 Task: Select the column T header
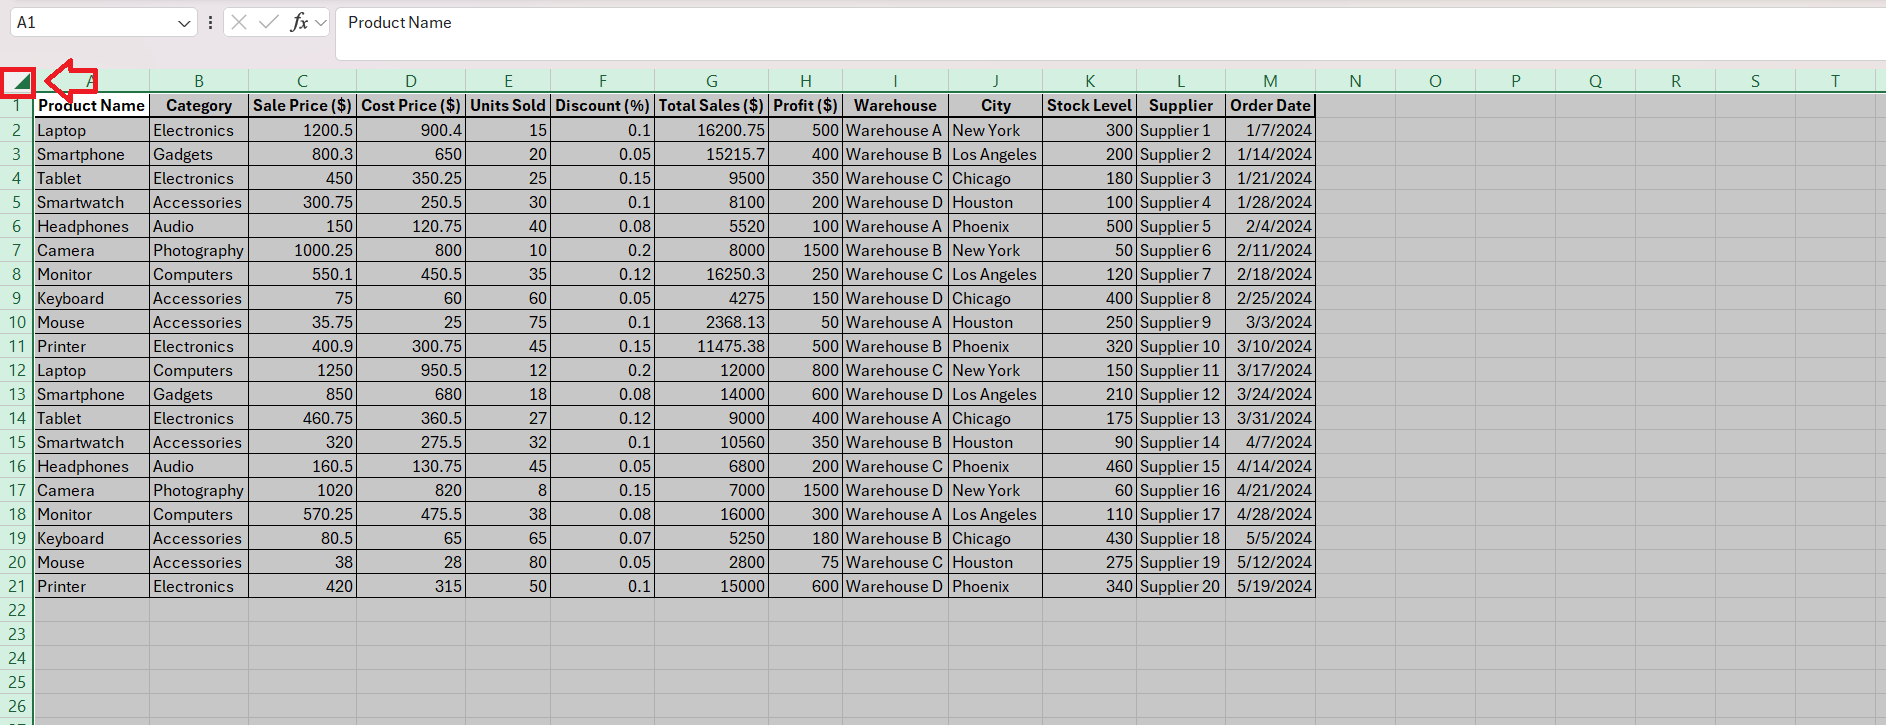coord(1834,81)
